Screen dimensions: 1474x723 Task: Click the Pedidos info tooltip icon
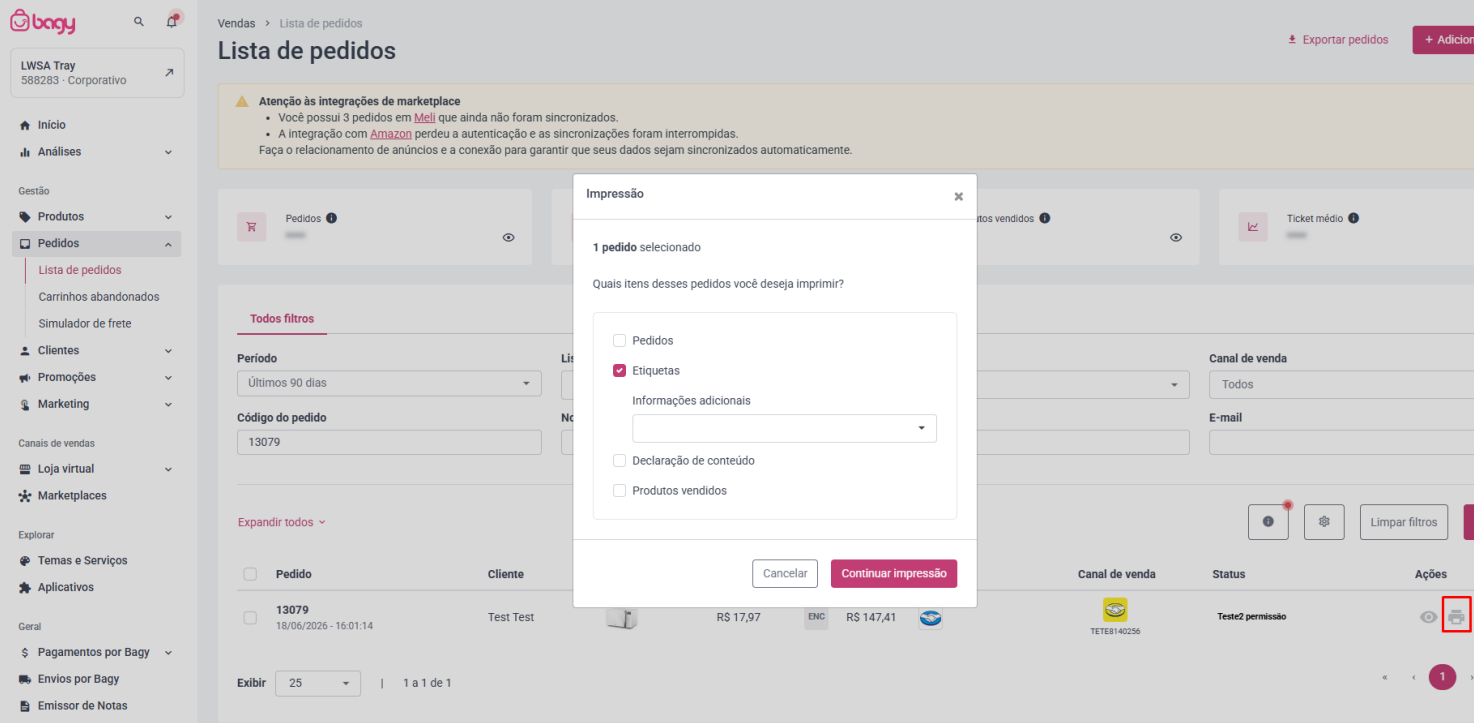[331, 218]
